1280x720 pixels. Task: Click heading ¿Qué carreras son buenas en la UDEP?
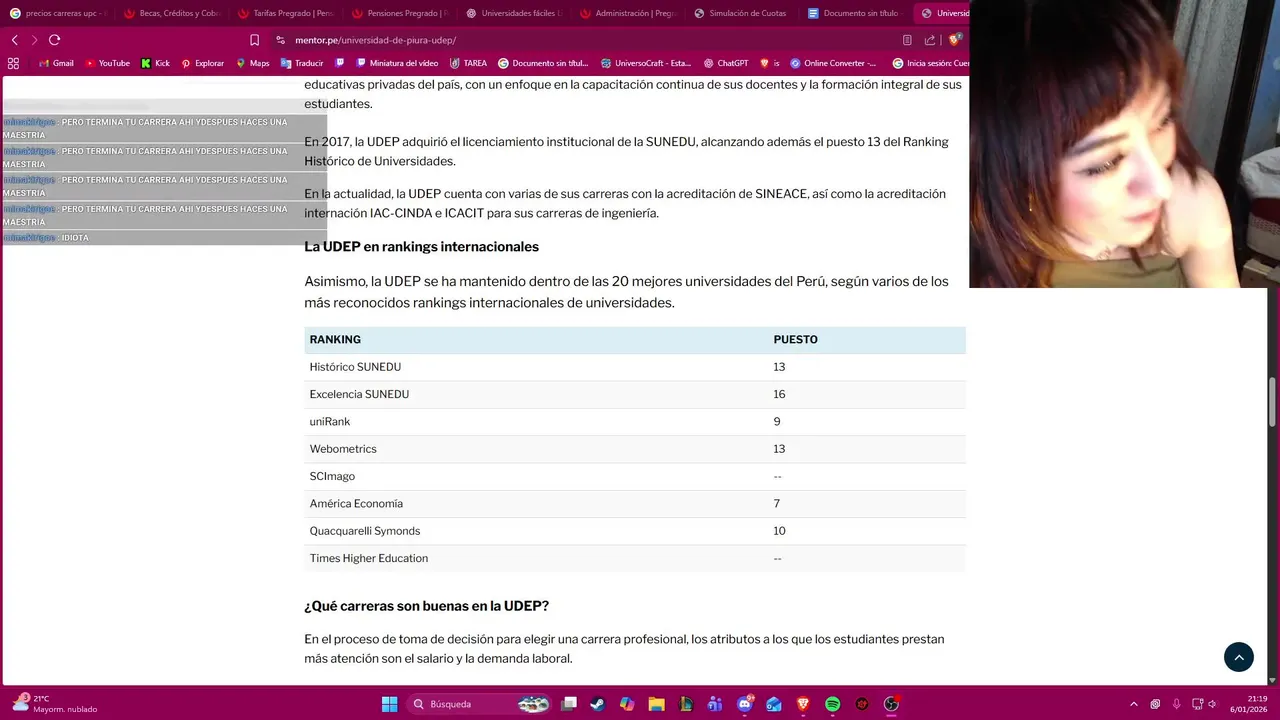pos(426,606)
